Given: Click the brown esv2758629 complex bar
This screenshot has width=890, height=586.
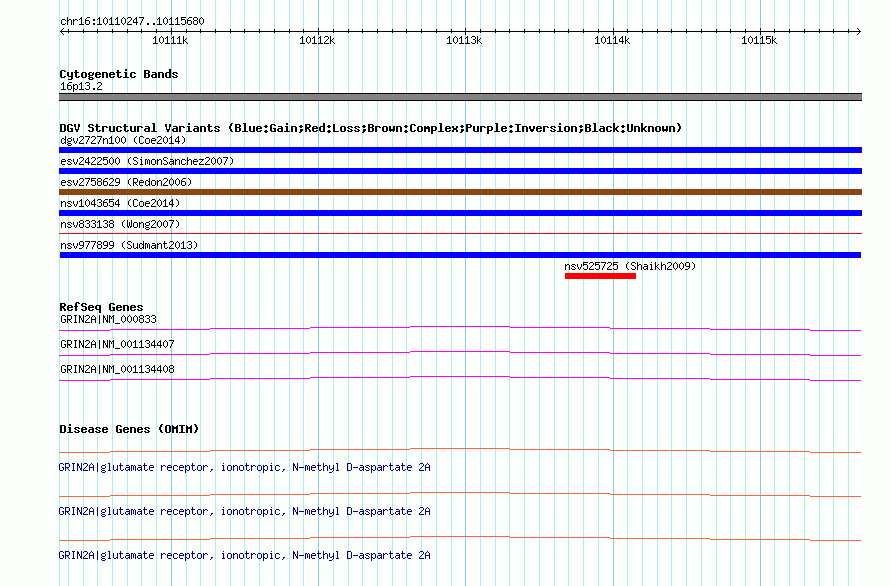Looking at the screenshot, I should click(x=460, y=192).
